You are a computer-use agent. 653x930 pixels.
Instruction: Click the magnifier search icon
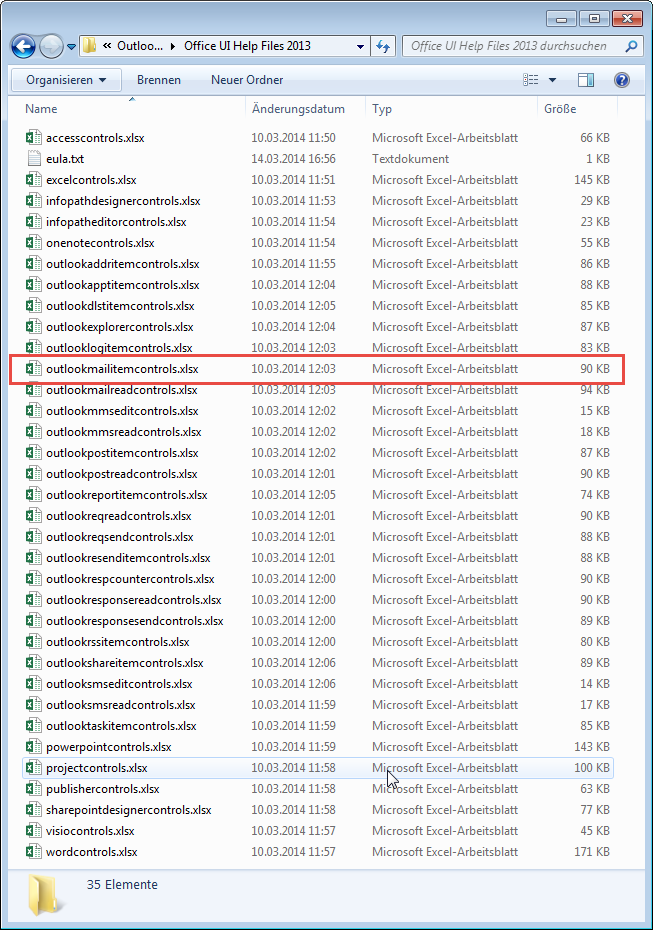(x=632, y=46)
